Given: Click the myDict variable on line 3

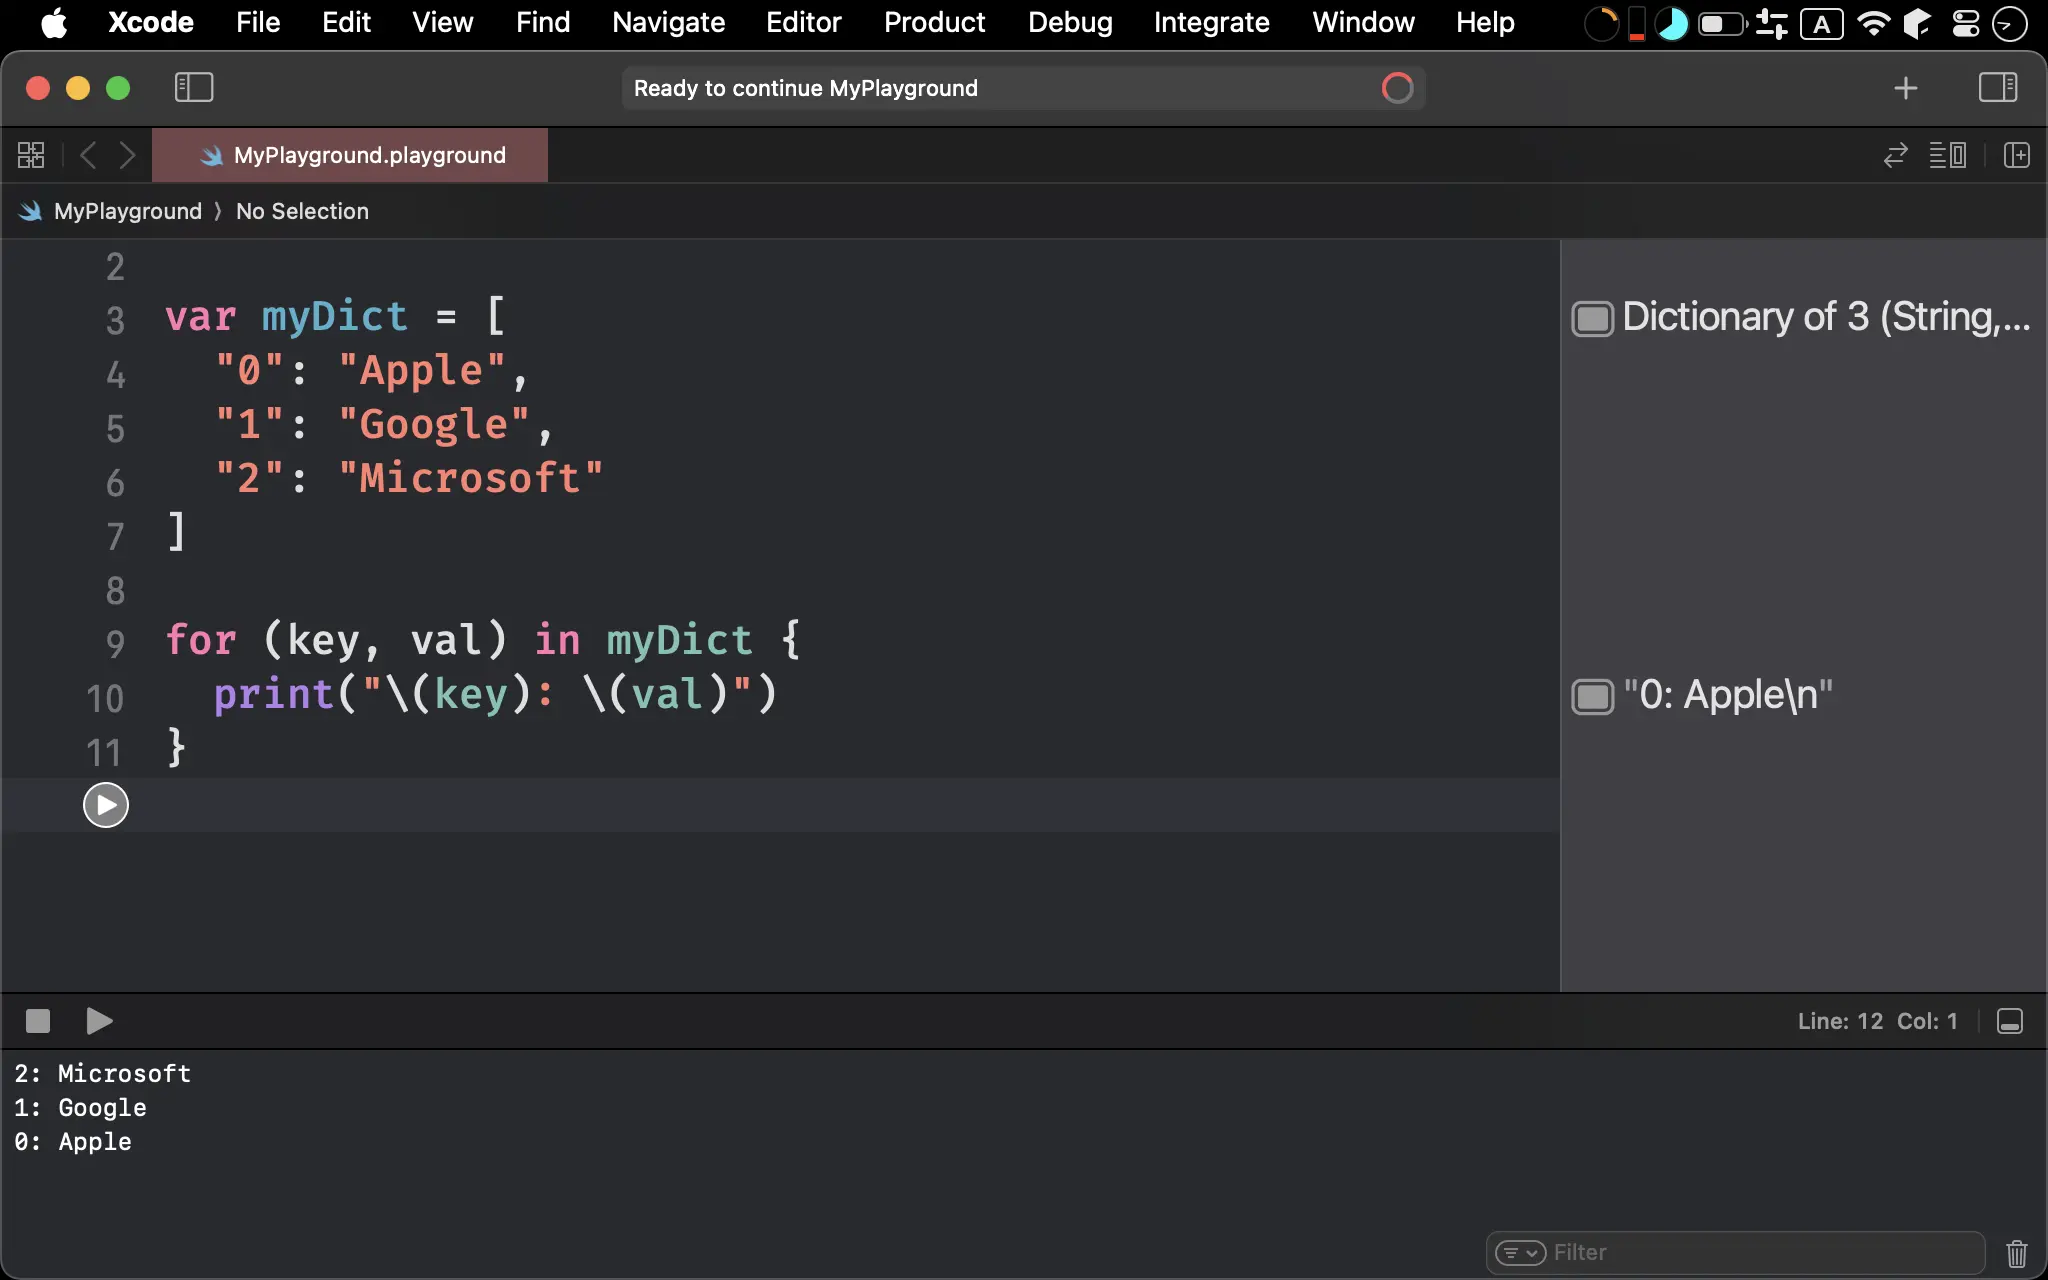Looking at the screenshot, I should pyautogui.click(x=335, y=317).
